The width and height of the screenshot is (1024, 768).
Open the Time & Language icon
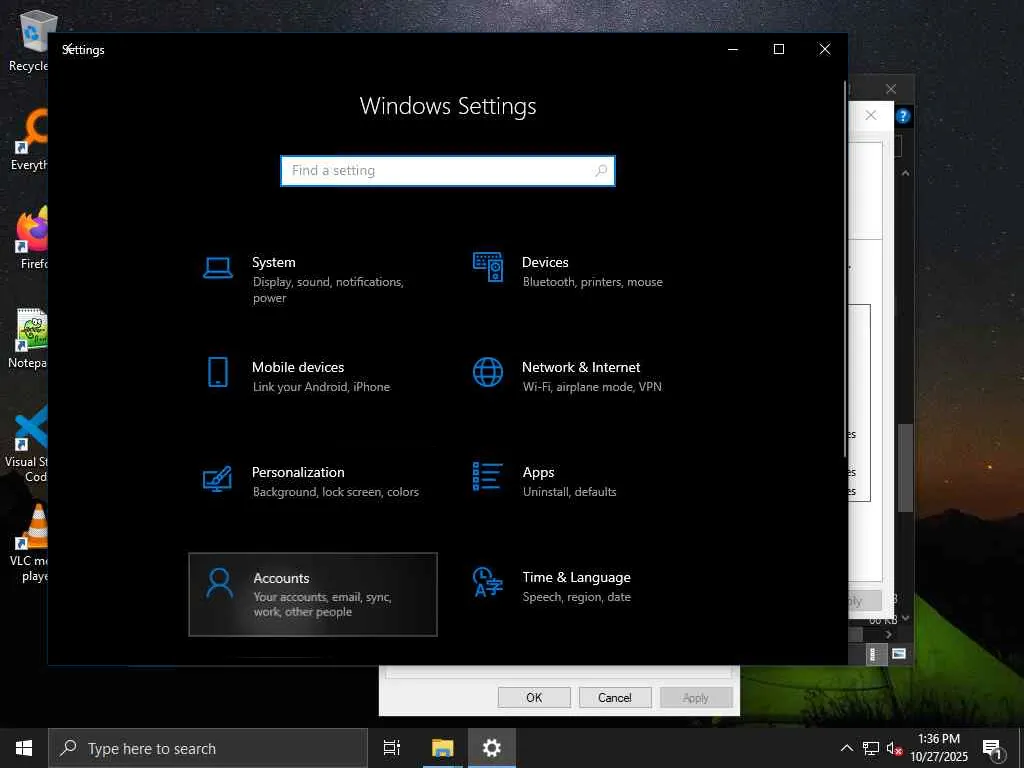(488, 582)
